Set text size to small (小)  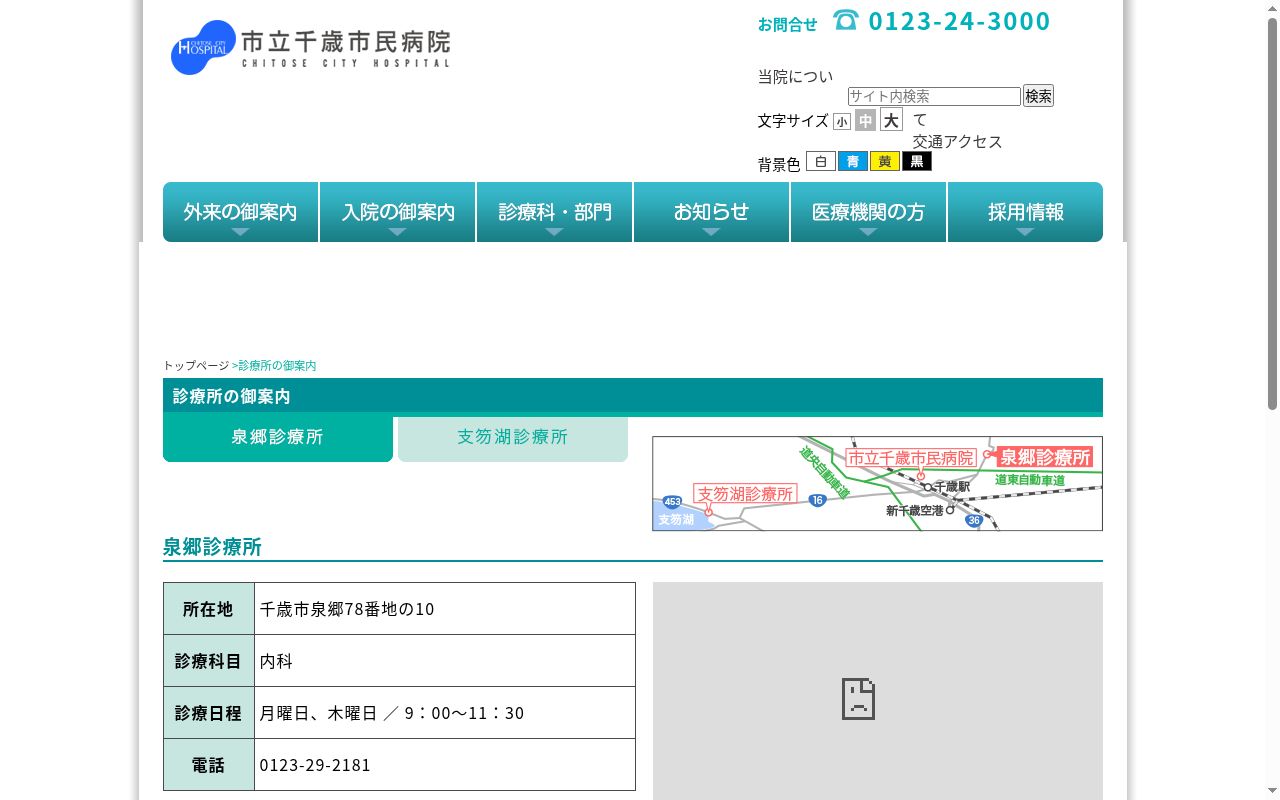point(842,121)
